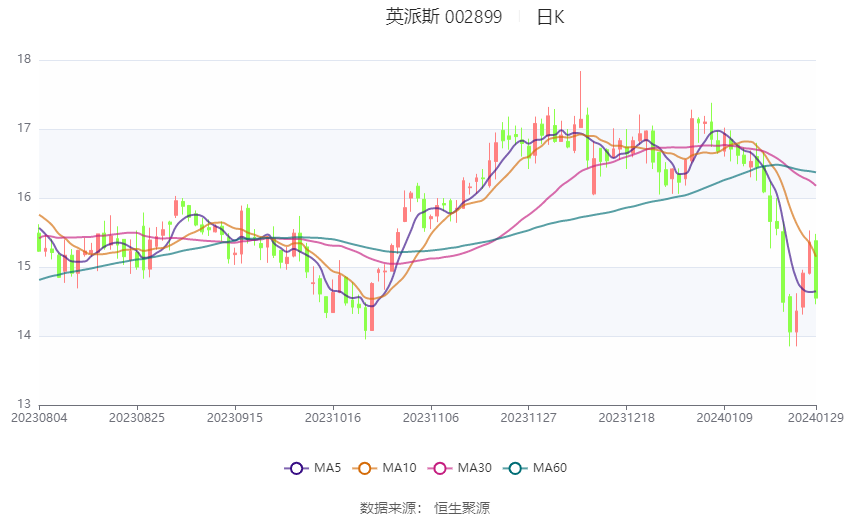The width and height of the screenshot is (850, 516).
Task: Click the x-axis date 20231016
Action: point(333,418)
